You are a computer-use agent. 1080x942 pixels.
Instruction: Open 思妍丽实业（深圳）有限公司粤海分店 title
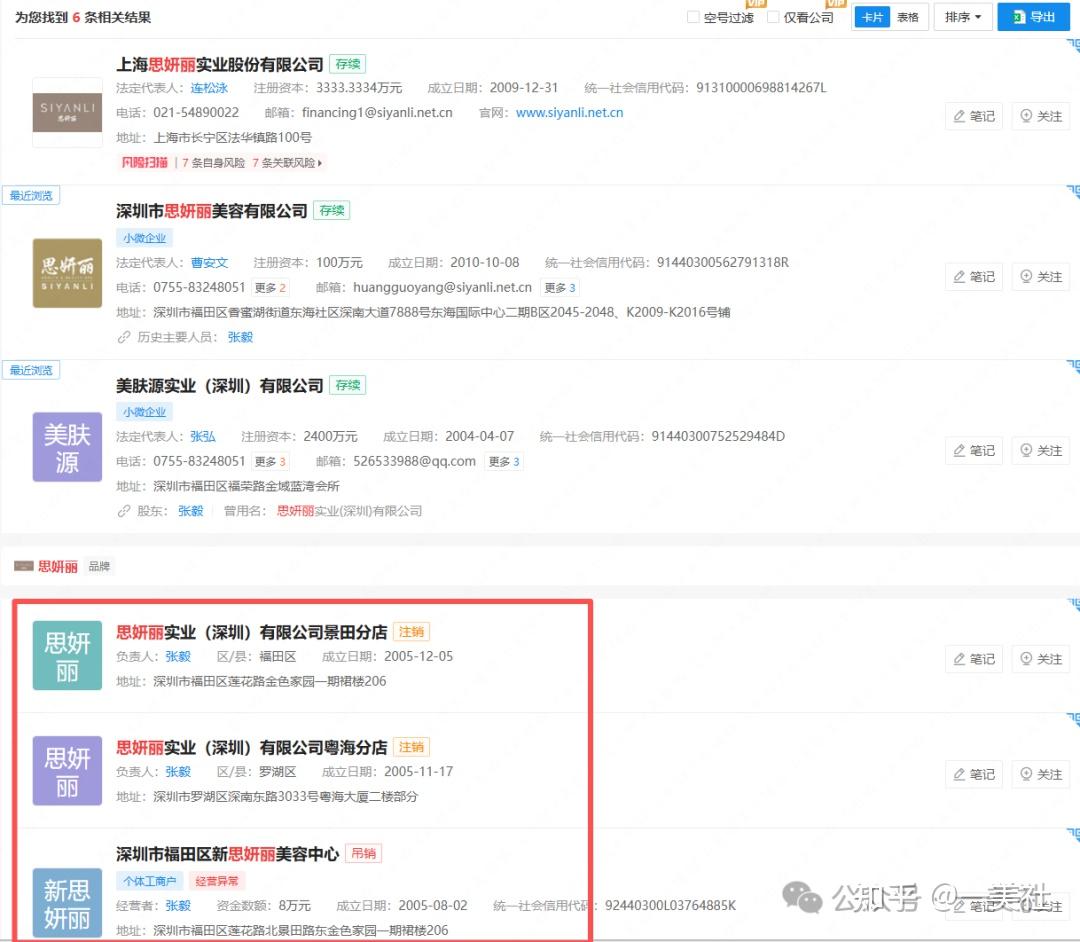point(251,747)
